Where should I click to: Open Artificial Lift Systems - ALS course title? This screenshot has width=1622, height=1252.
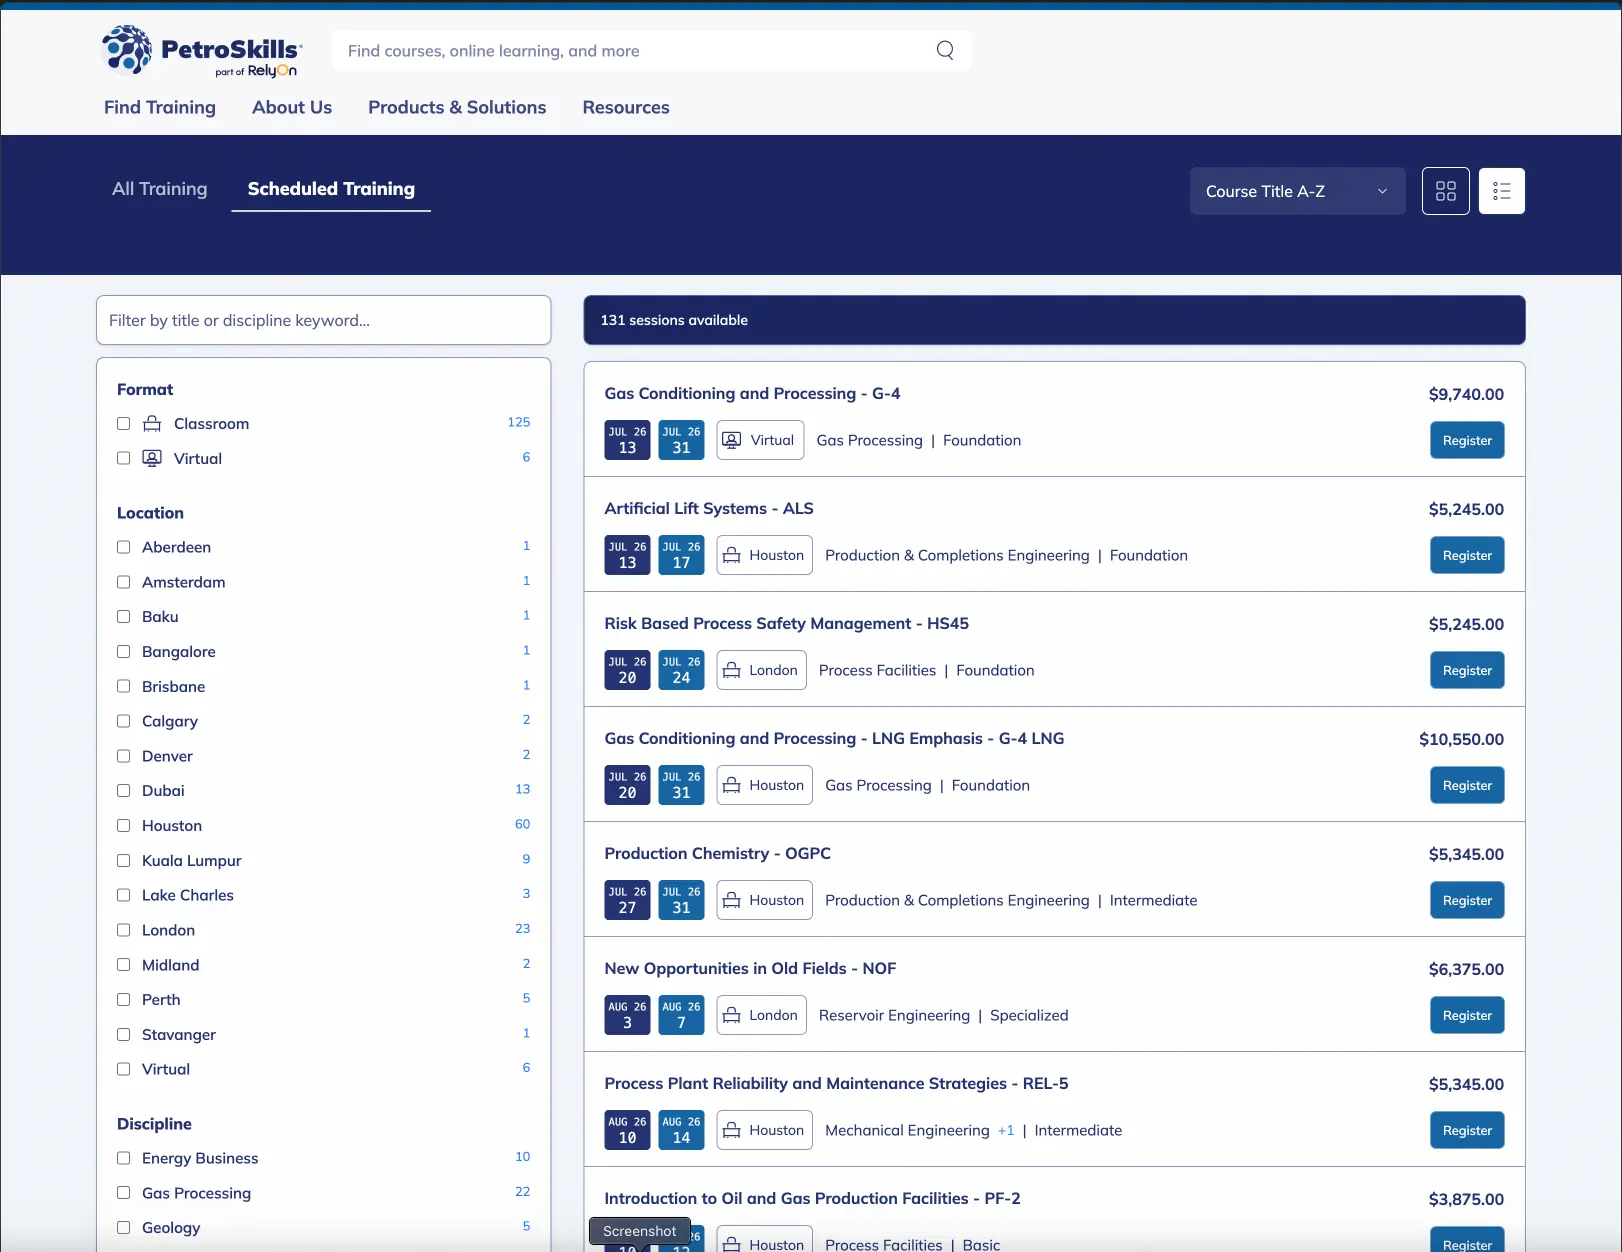(x=709, y=509)
